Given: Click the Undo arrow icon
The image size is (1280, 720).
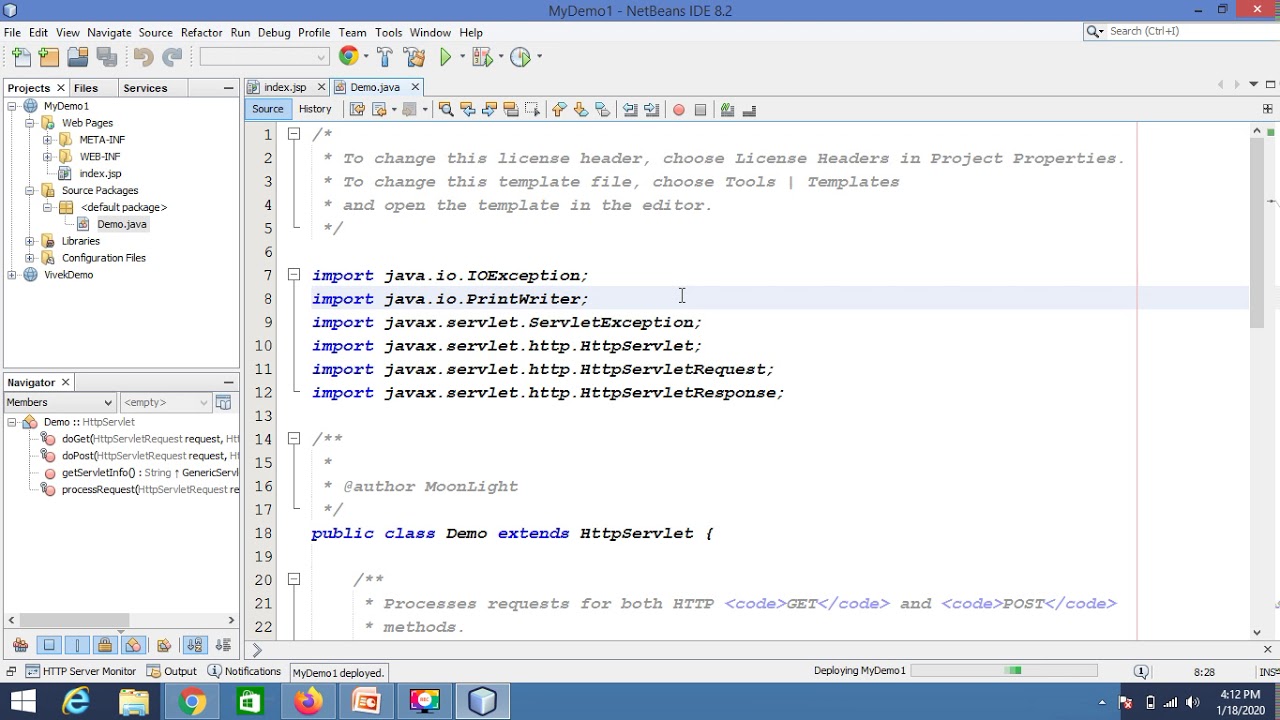Looking at the screenshot, I should pyautogui.click(x=143, y=57).
